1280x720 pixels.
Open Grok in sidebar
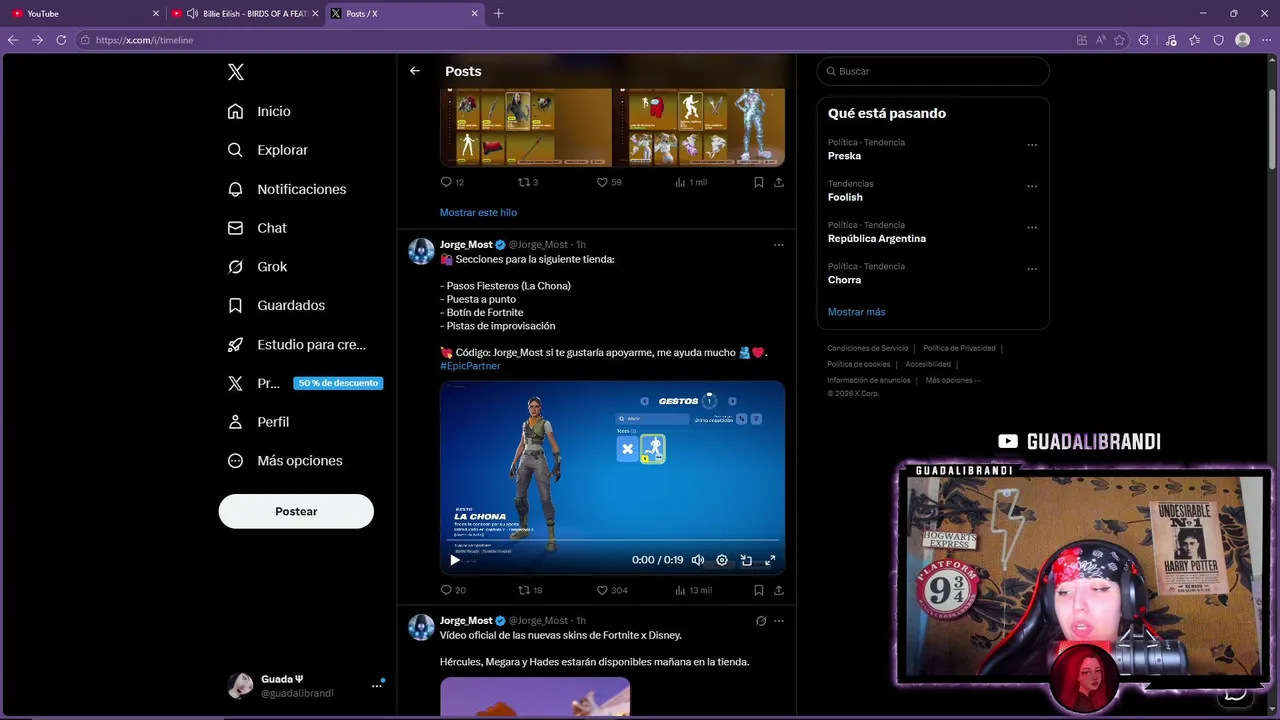[257, 267]
